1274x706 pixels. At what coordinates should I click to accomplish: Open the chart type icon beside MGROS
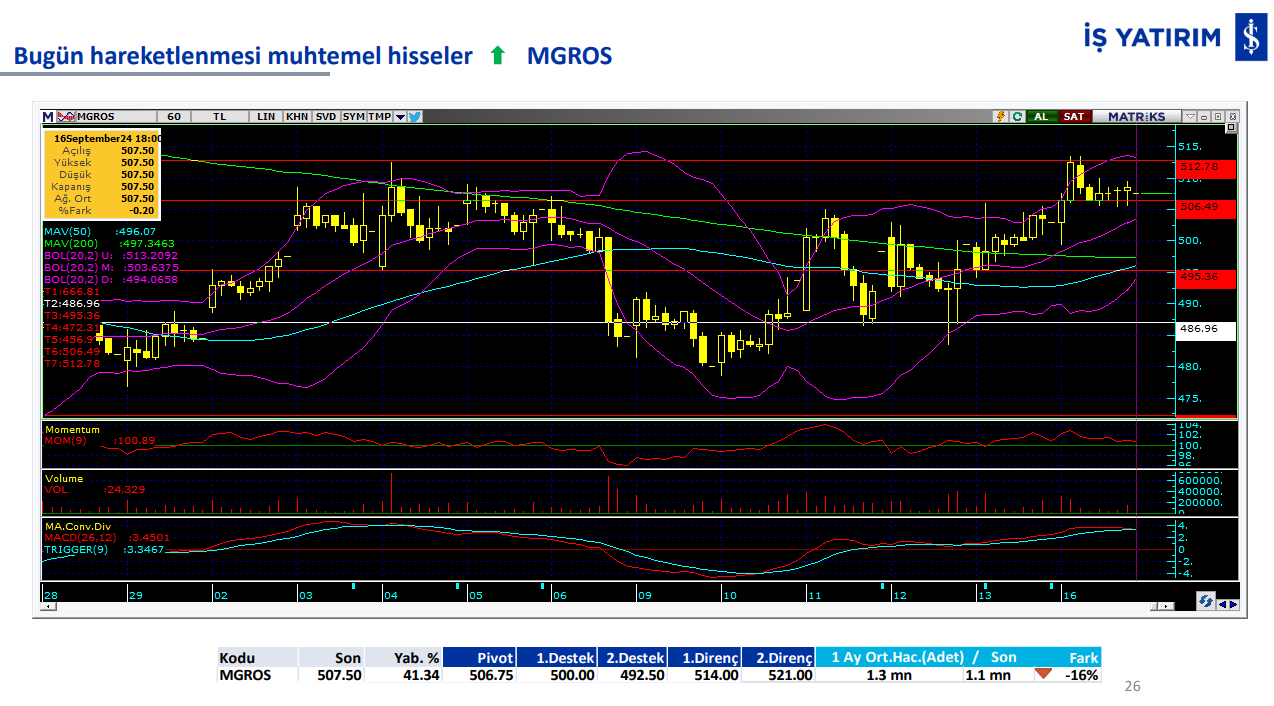[x=67, y=117]
